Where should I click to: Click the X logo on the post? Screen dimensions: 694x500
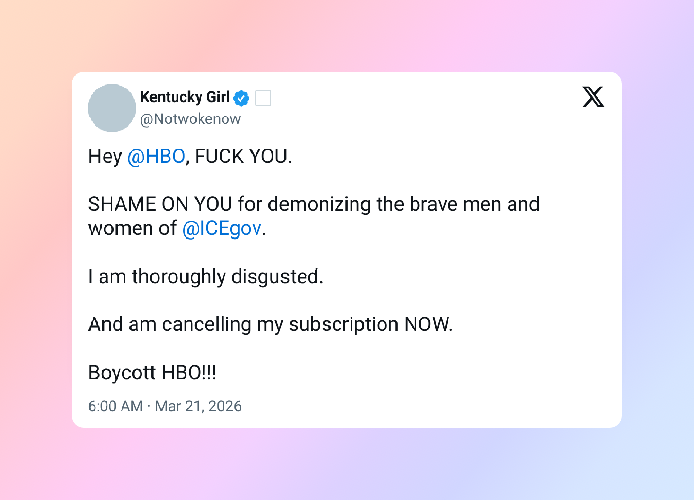[593, 97]
